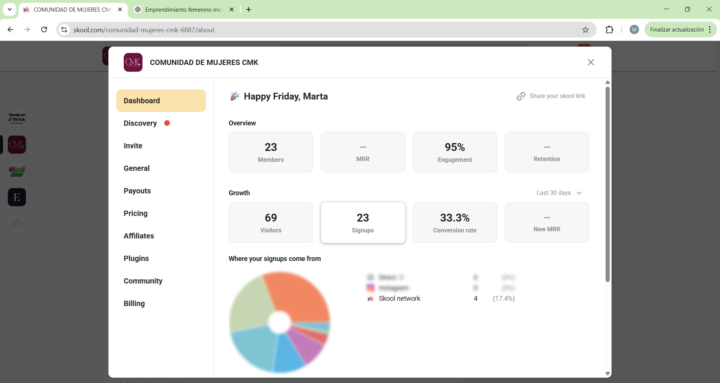720x383 pixels.
Task: Open the Payouts section
Action: click(x=137, y=191)
